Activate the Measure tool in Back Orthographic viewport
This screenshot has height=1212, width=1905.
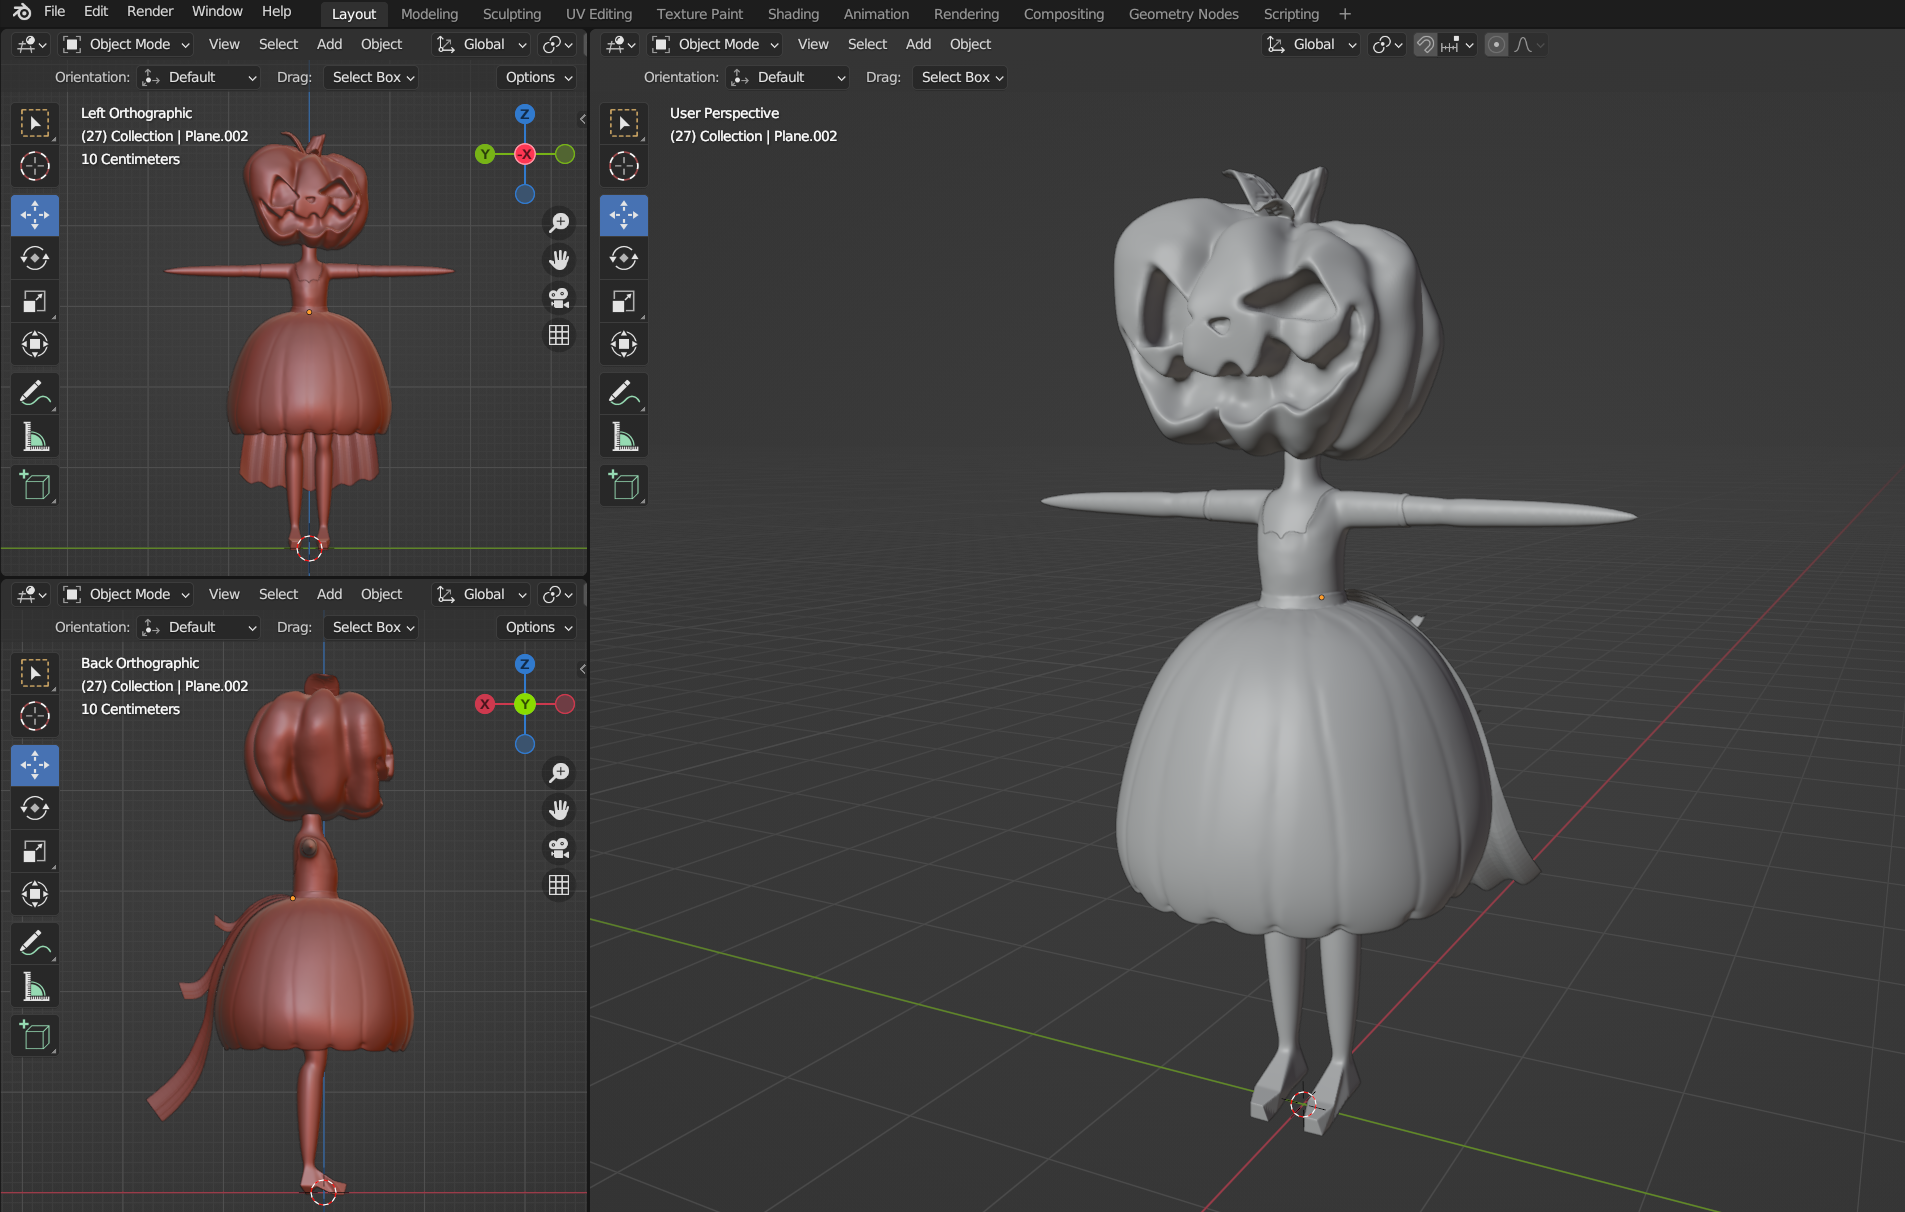(35, 987)
